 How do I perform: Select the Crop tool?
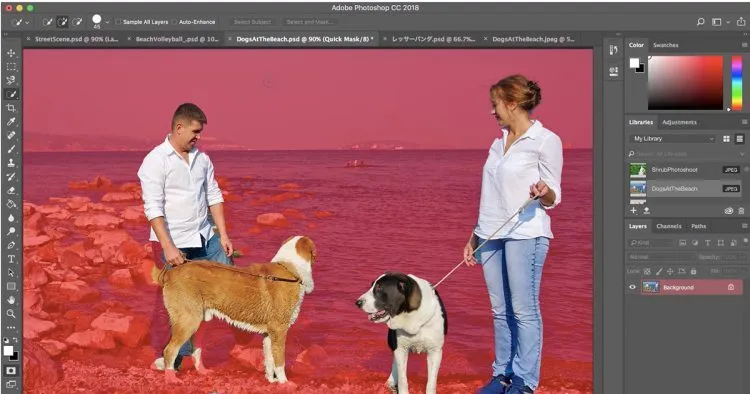[11, 108]
